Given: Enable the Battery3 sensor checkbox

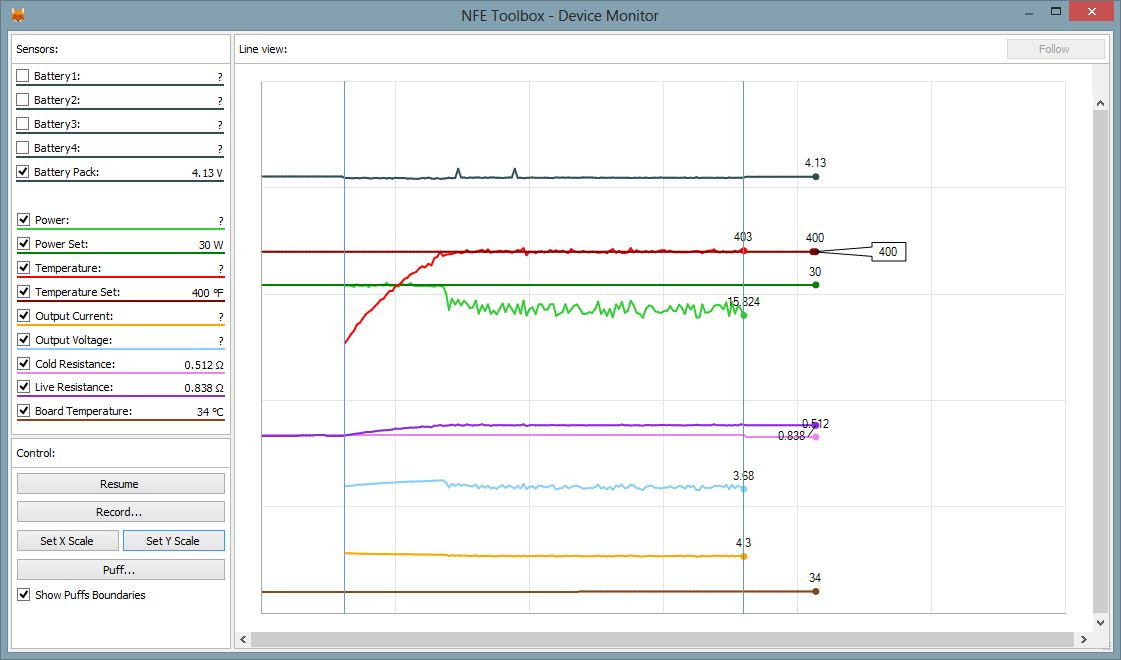Looking at the screenshot, I should [23, 124].
